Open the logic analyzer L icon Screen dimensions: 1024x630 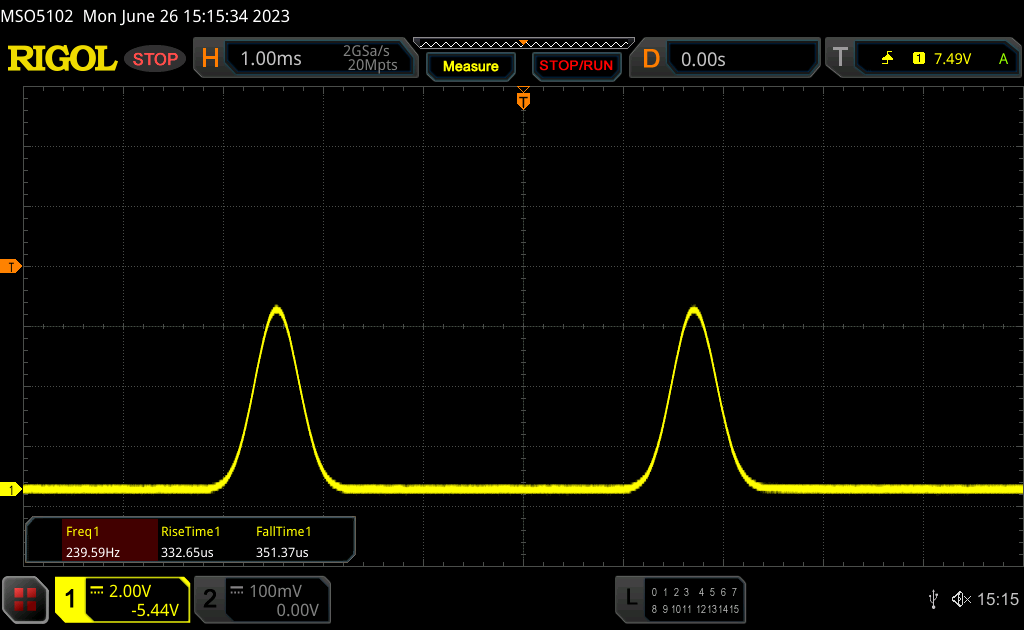pos(631,597)
